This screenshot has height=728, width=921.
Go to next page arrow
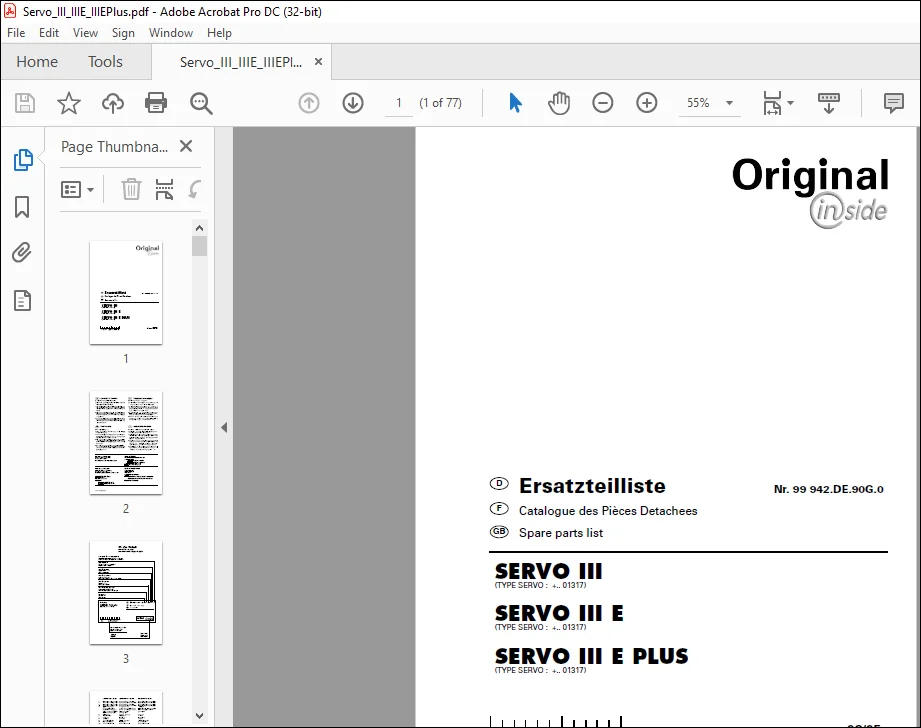[x=352, y=103]
